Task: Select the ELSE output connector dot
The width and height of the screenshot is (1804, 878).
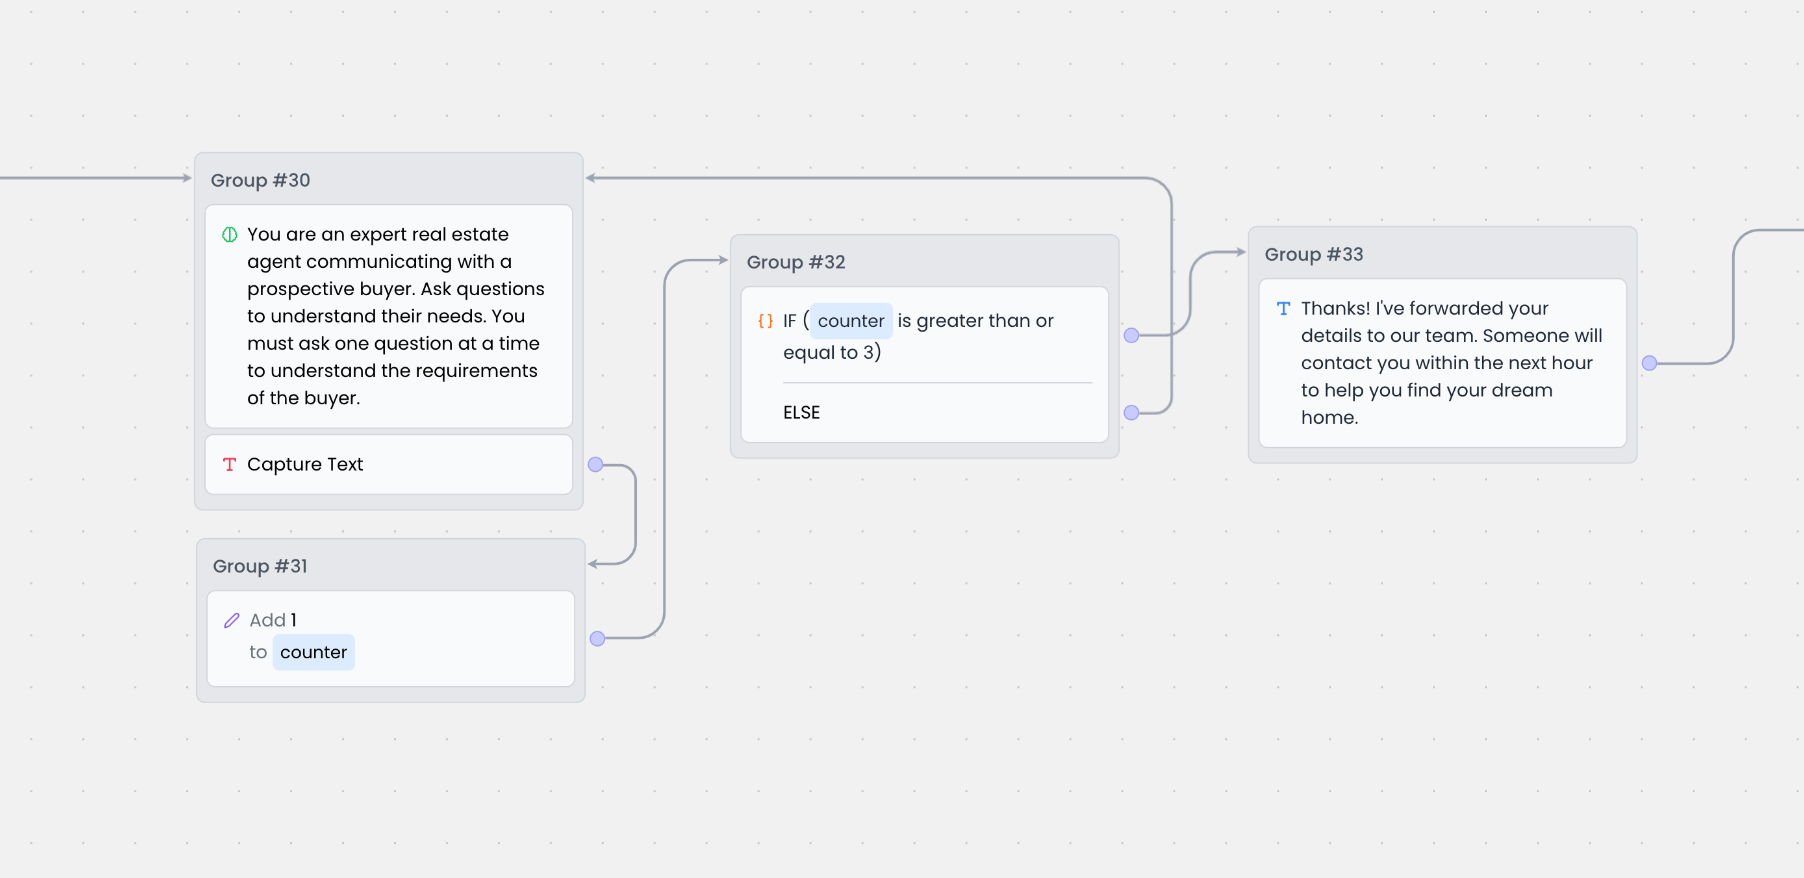Action: point(1132,412)
